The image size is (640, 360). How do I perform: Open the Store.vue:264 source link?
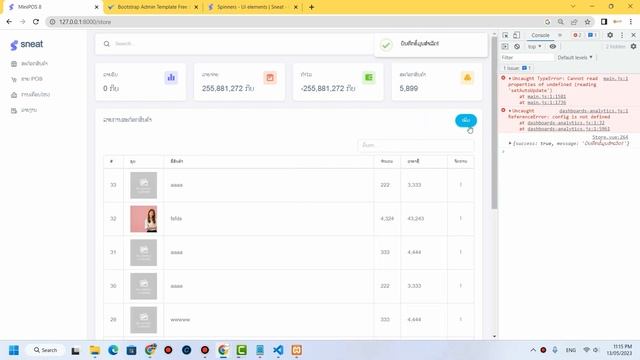[610, 137]
